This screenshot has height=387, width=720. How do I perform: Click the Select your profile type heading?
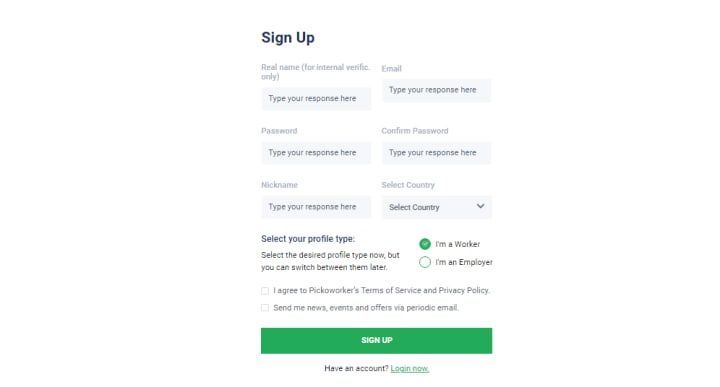308,239
